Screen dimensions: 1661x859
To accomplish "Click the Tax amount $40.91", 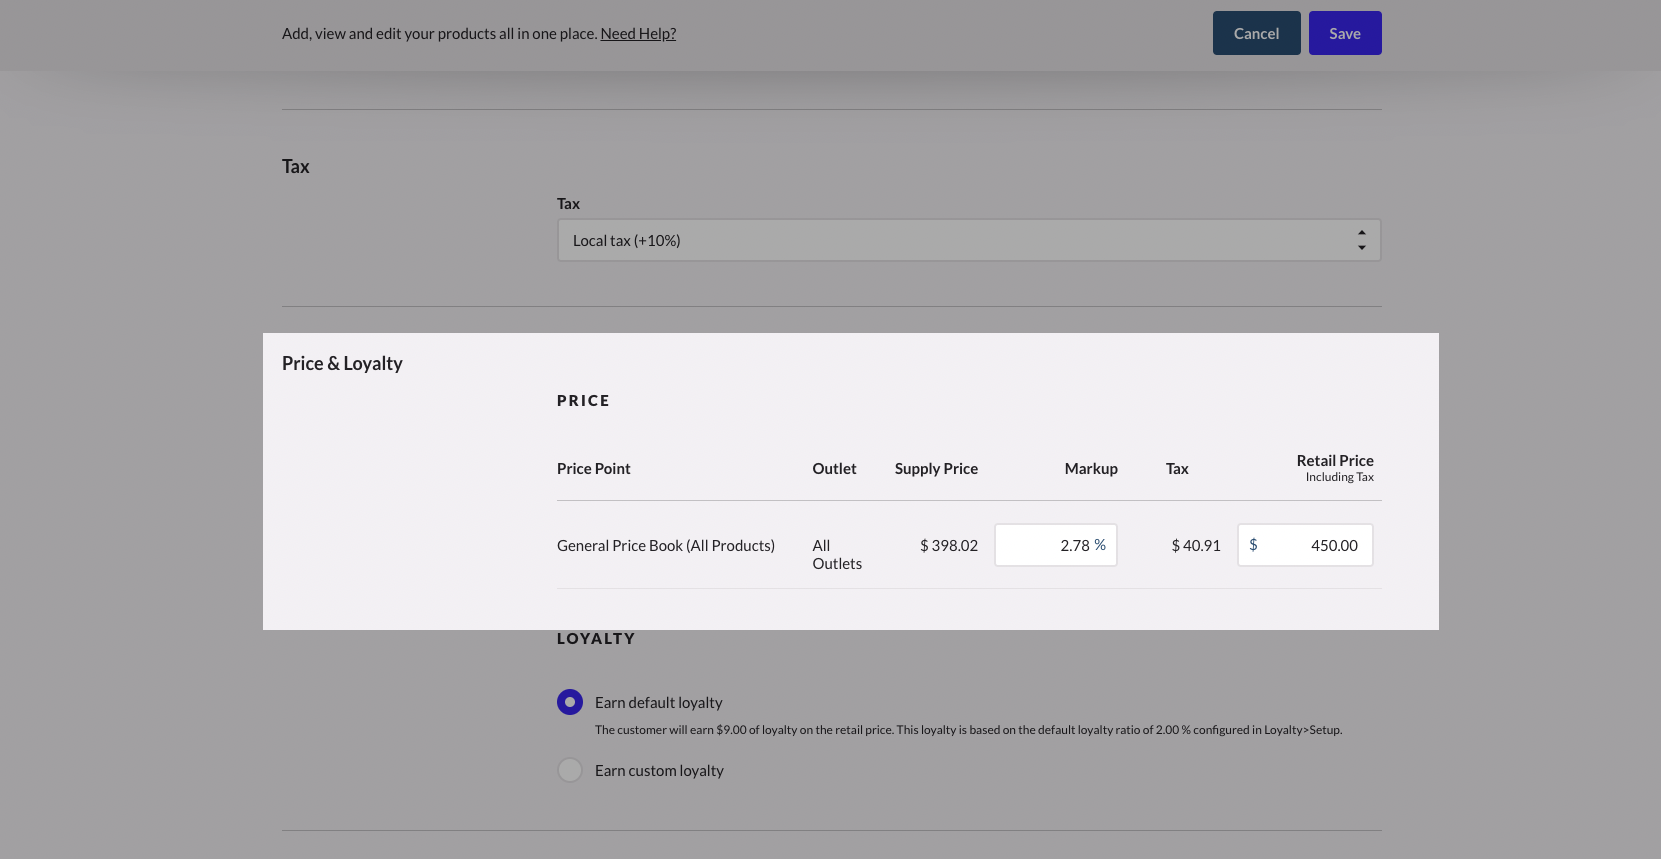I will pyautogui.click(x=1195, y=545).
